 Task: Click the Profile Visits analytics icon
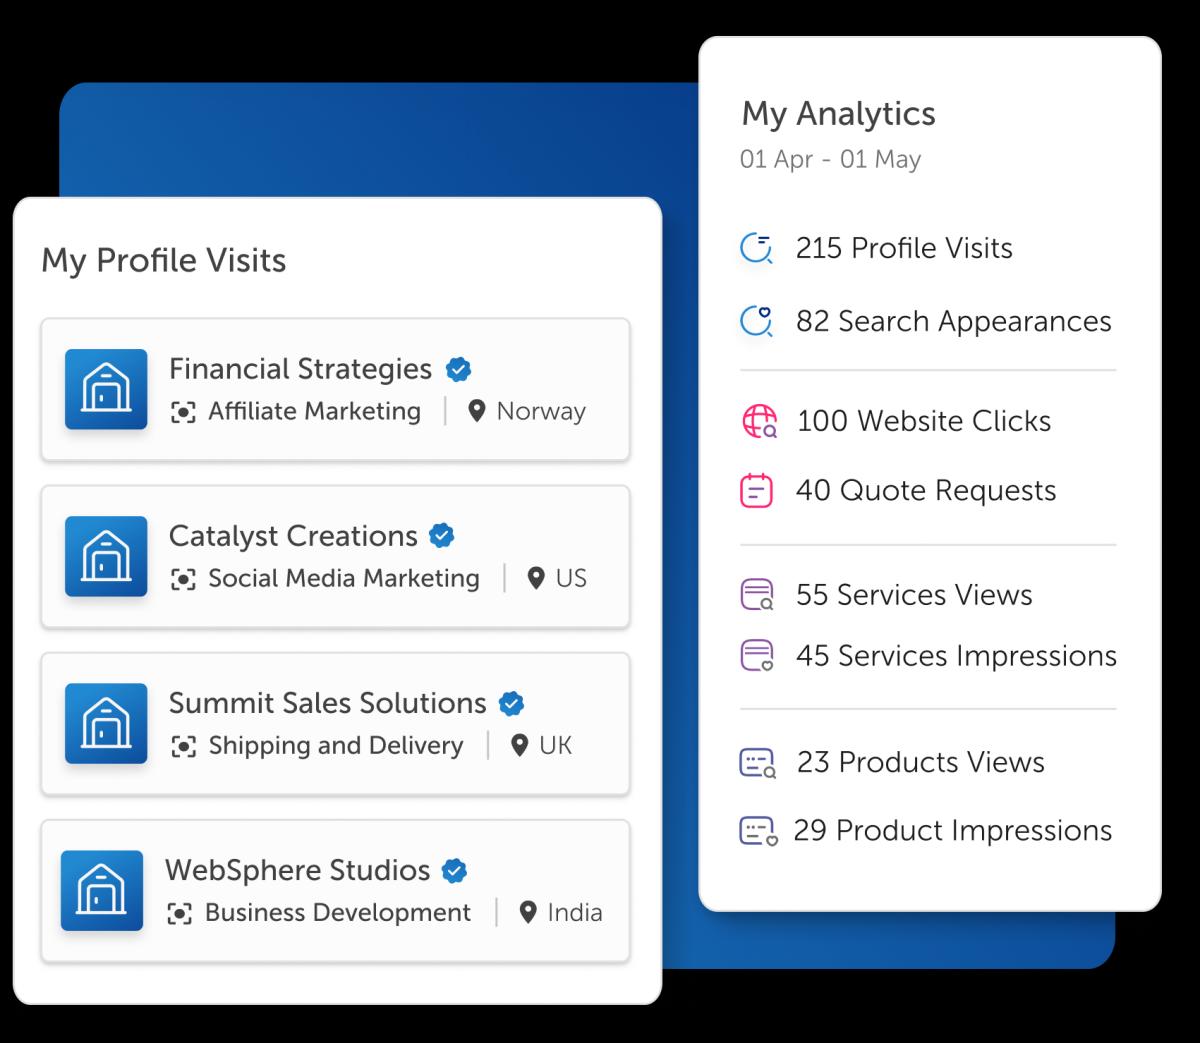pos(756,248)
